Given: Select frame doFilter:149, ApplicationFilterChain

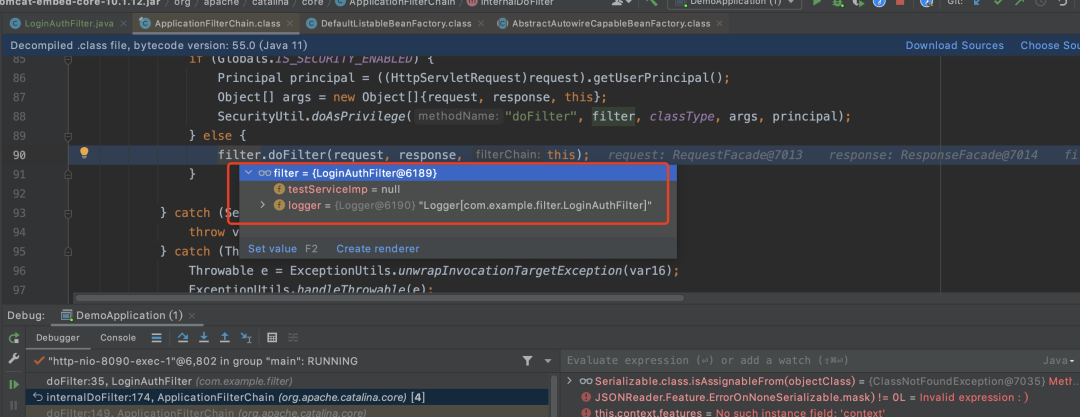Looking at the screenshot, I should [x=288, y=412].
